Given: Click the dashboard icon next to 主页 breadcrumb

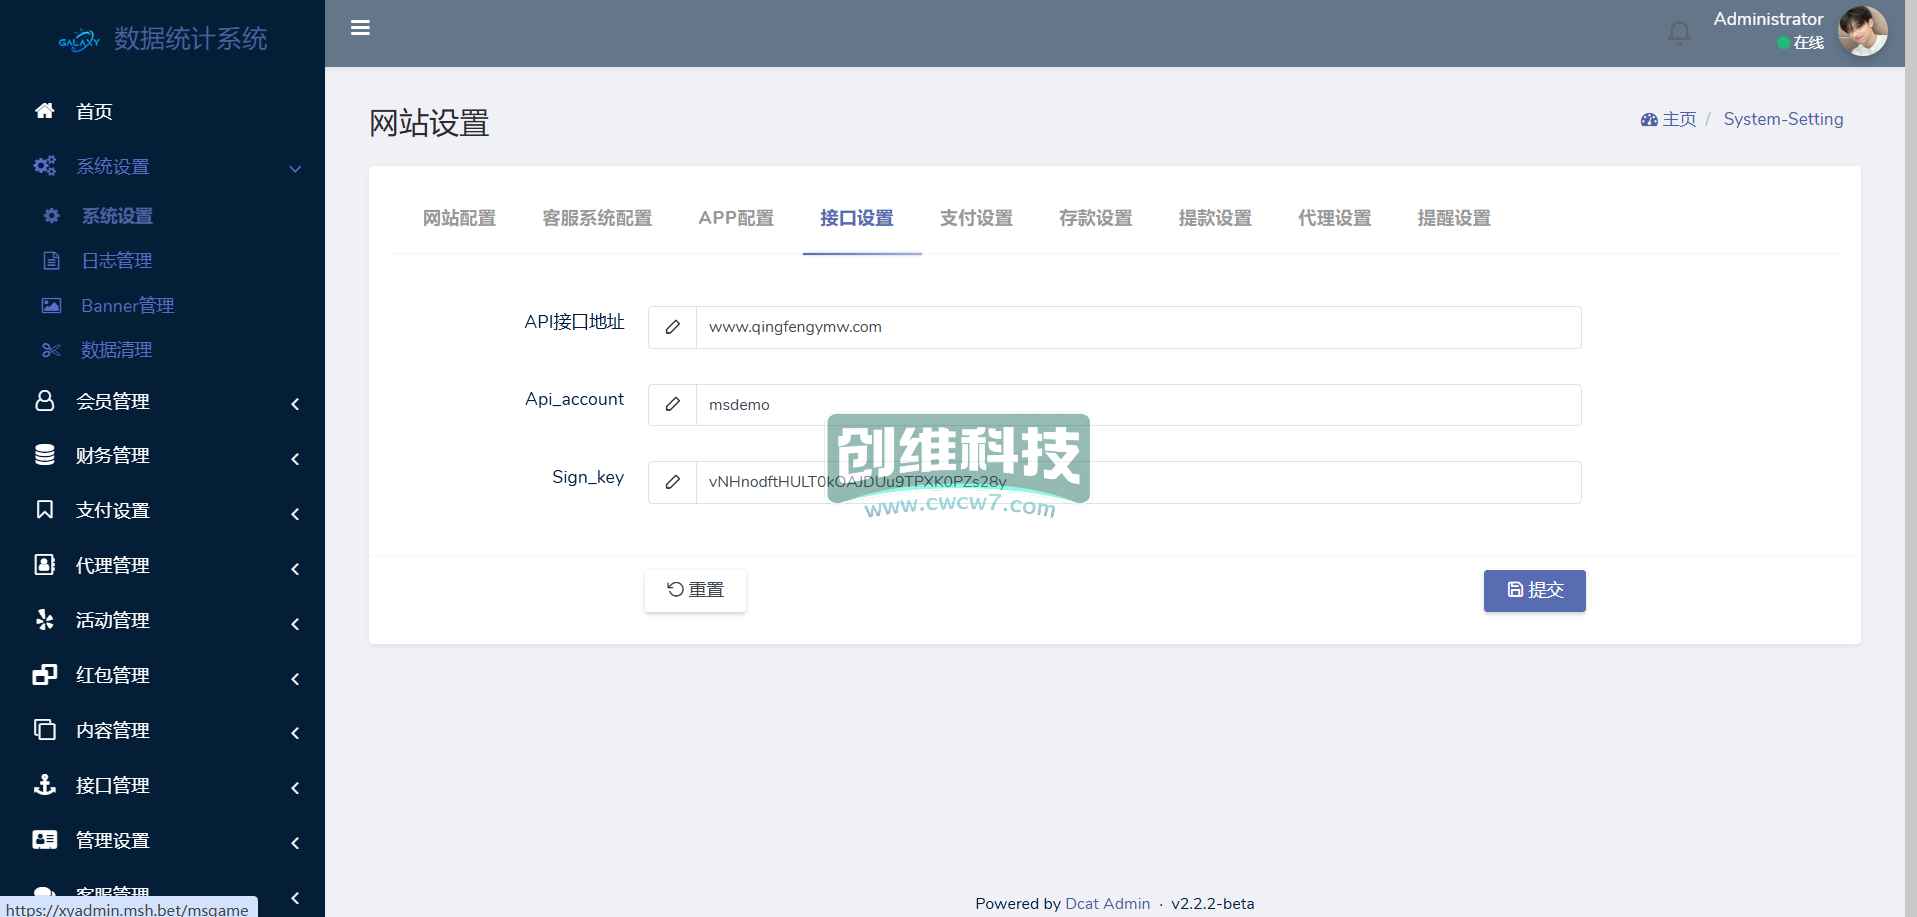Looking at the screenshot, I should (x=1649, y=120).
